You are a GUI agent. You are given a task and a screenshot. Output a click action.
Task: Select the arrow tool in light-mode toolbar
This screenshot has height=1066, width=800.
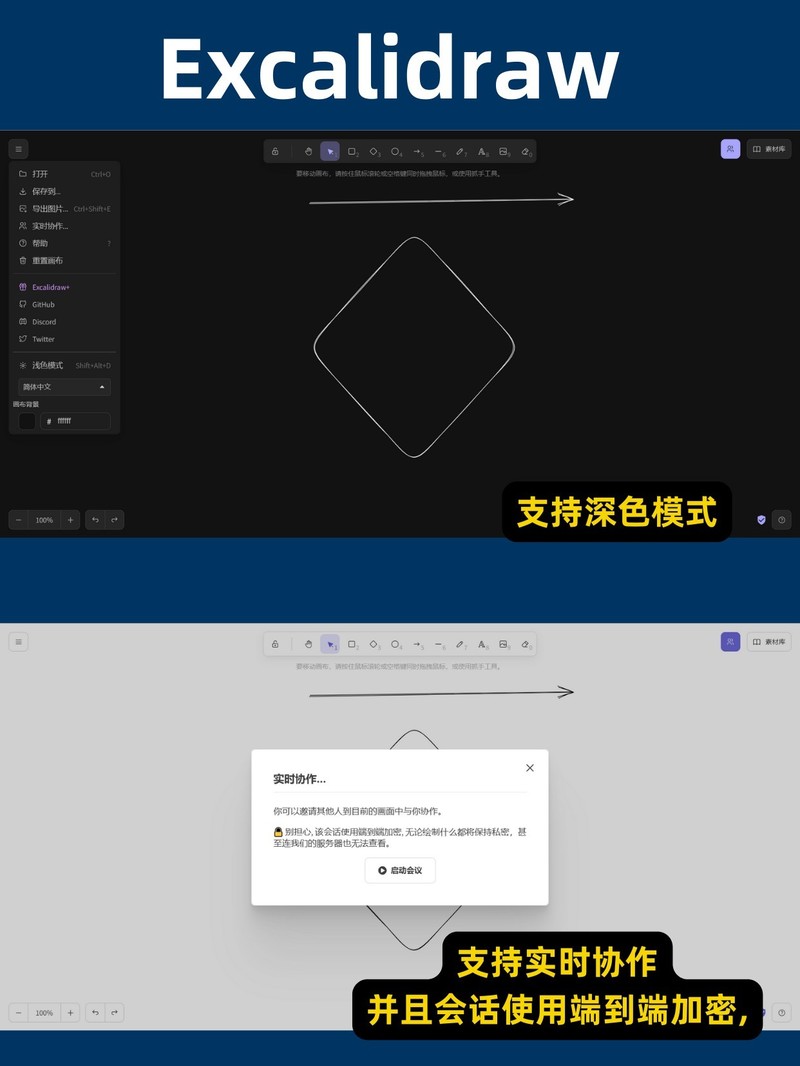pos(417,644)
